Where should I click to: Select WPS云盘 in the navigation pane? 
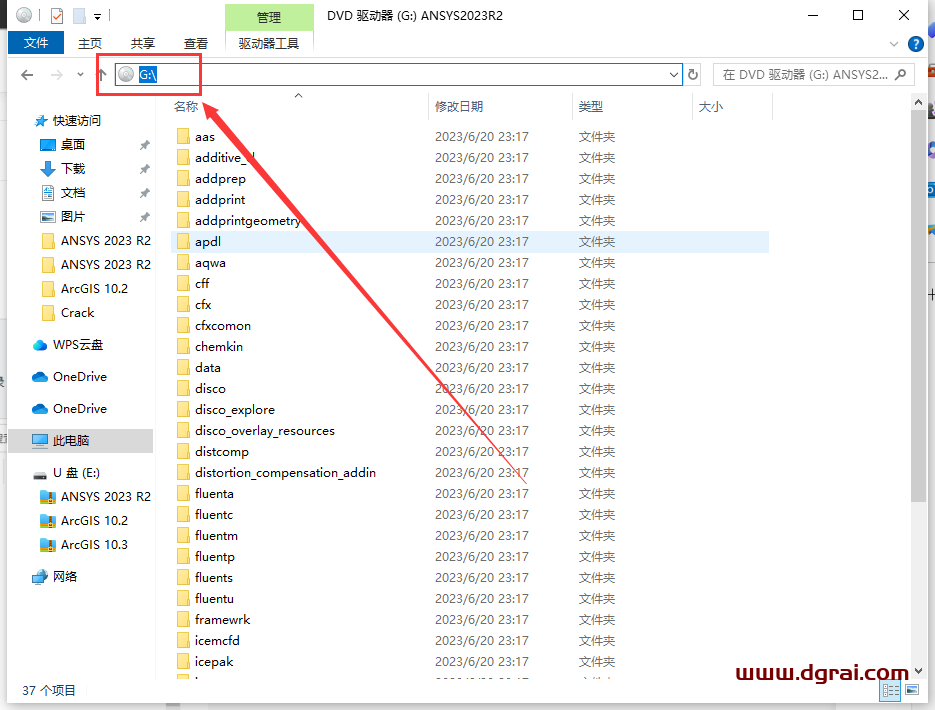click(78, 345)
